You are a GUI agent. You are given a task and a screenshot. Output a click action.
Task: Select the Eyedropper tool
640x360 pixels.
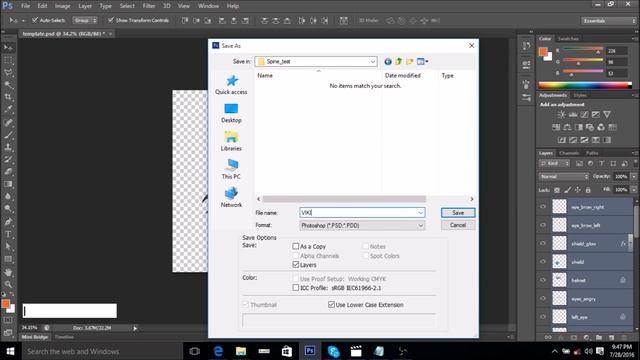(x=8, y=109)
